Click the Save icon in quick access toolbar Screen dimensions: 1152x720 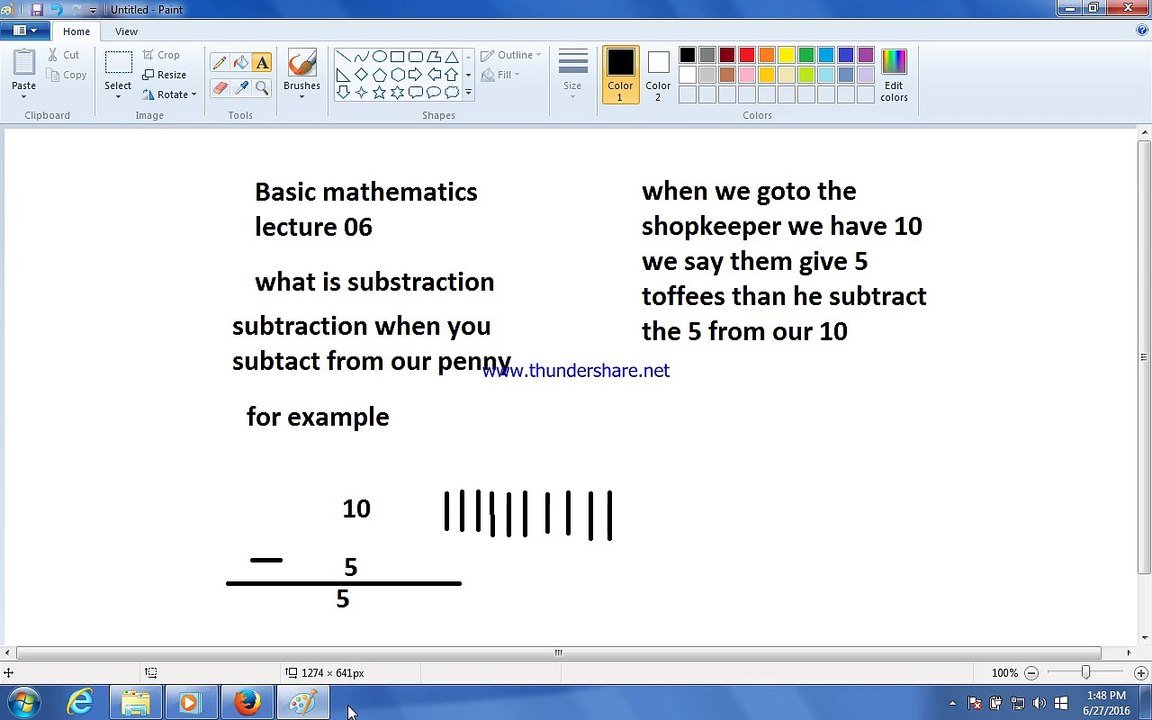(36, 10)
